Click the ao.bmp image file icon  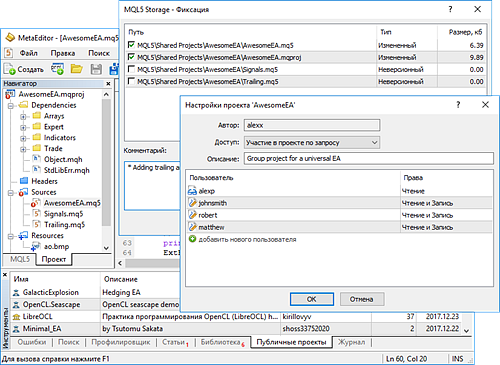(36, 247)
